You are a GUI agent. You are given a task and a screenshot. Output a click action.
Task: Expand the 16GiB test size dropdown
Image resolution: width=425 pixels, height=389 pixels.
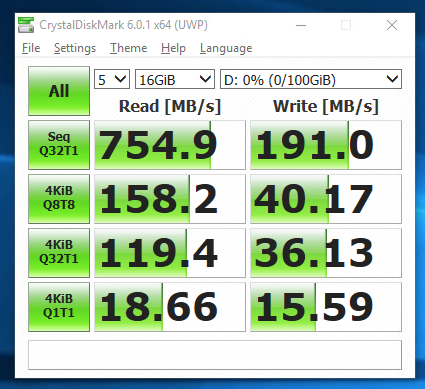coord(174,79)
